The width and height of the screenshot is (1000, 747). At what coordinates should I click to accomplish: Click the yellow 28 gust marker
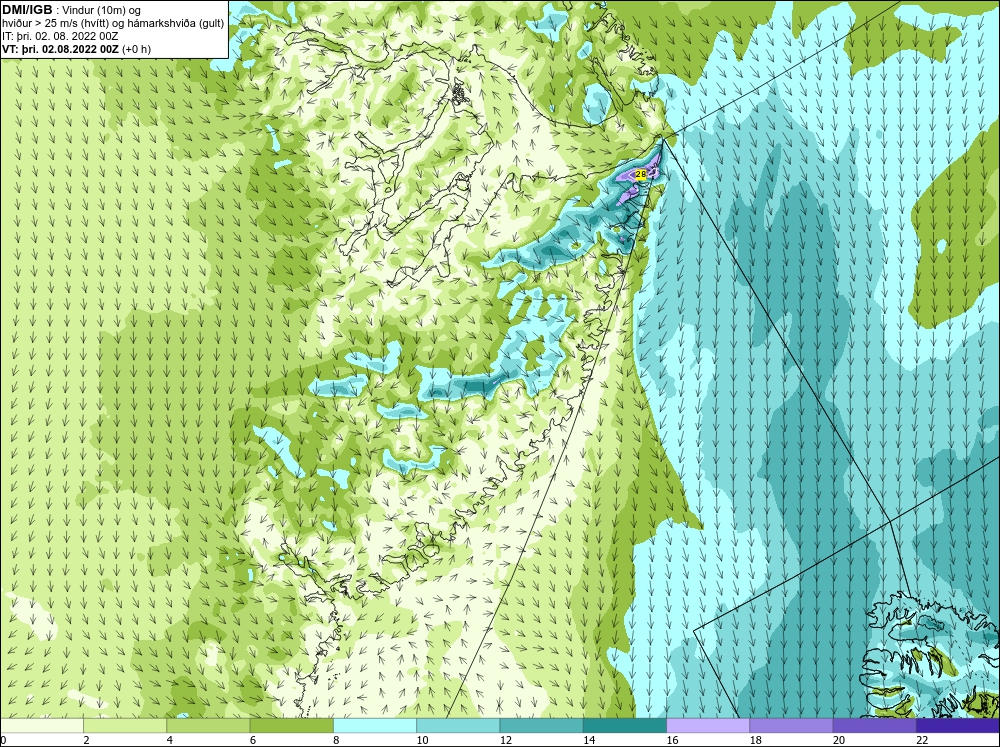coord(641,174)
